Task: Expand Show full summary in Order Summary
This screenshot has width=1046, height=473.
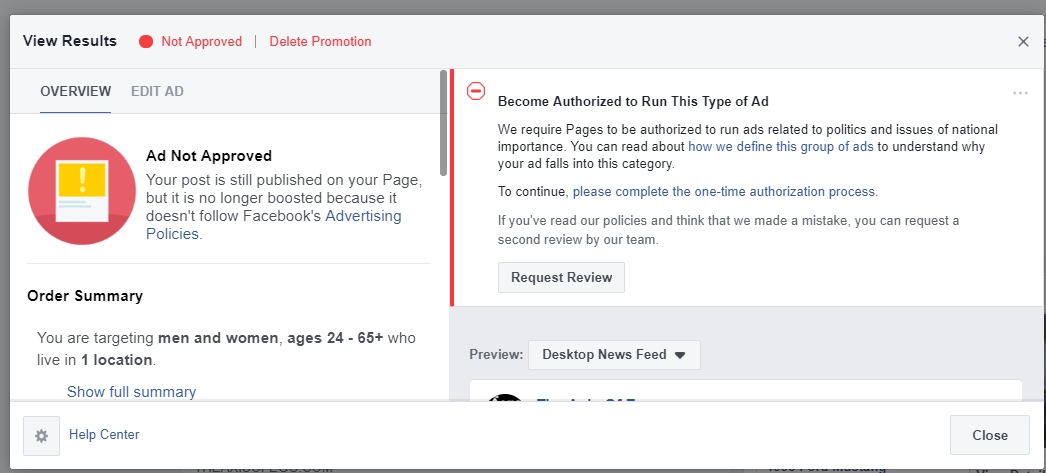Action: point(131,392)
